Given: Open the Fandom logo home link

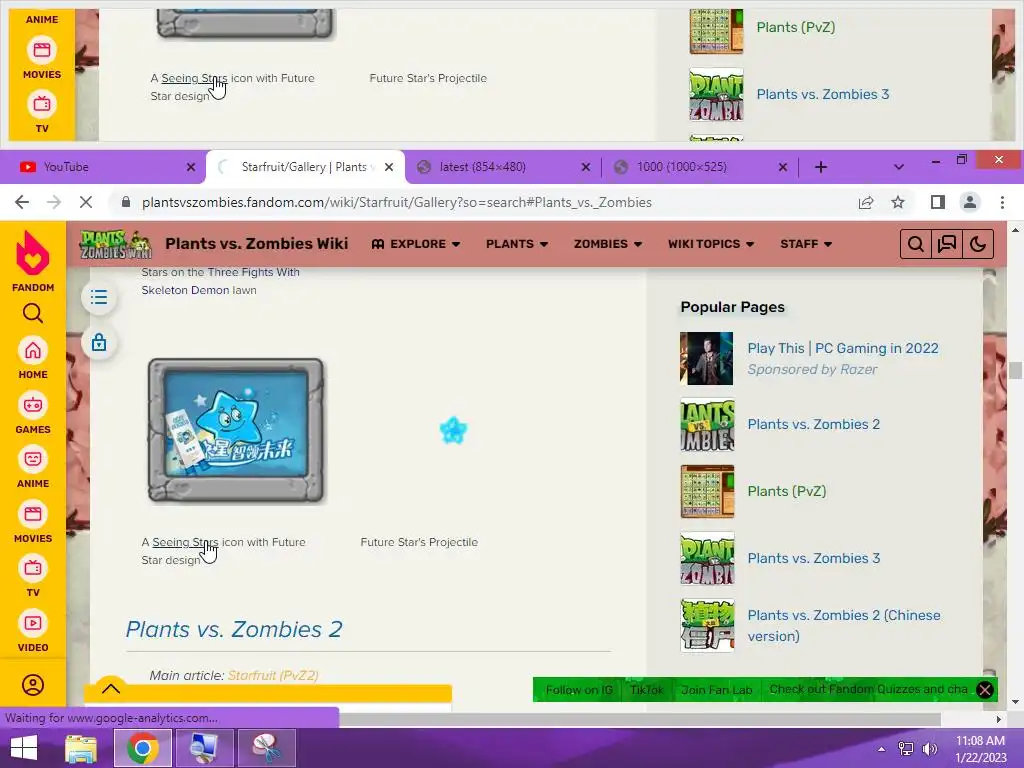Looking at the screenshot, I should pos(33,261).
